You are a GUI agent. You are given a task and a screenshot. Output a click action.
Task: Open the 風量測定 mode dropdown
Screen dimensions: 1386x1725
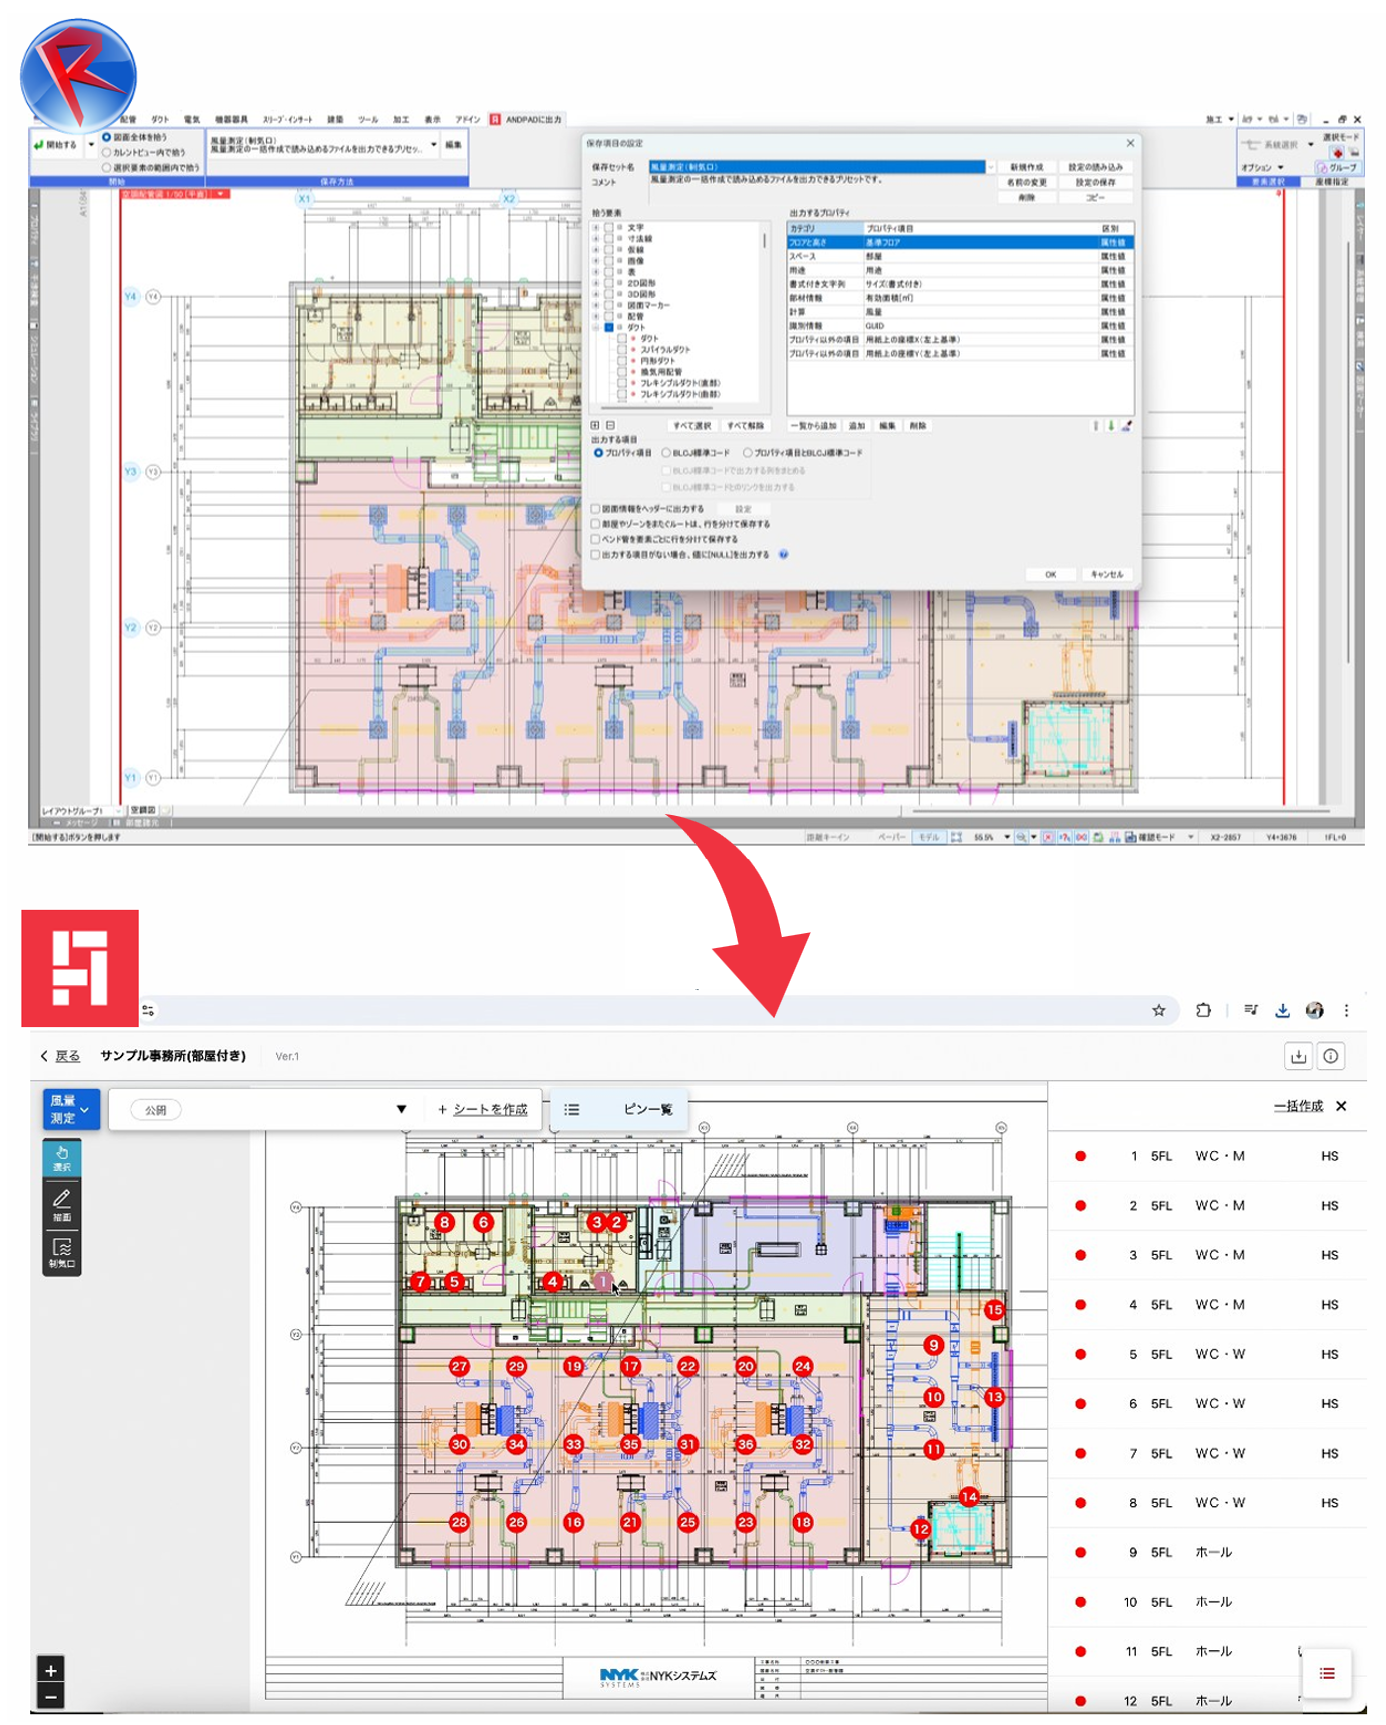[x=71, y=1109]
